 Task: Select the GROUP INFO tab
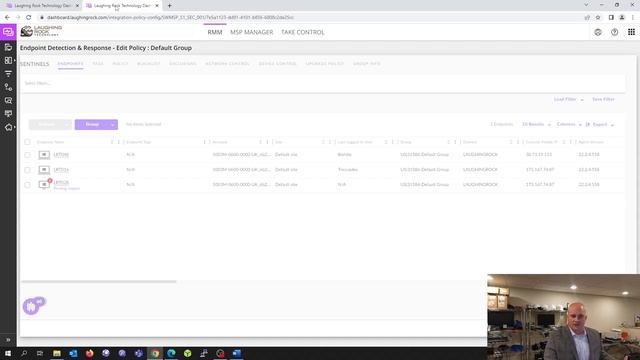coord(367,64)
